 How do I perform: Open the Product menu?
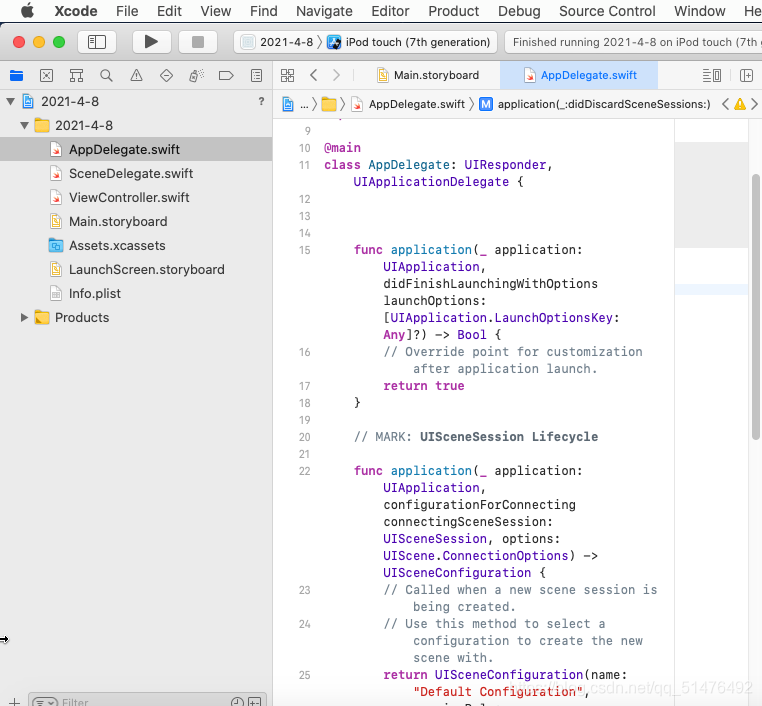click(453, 11)
